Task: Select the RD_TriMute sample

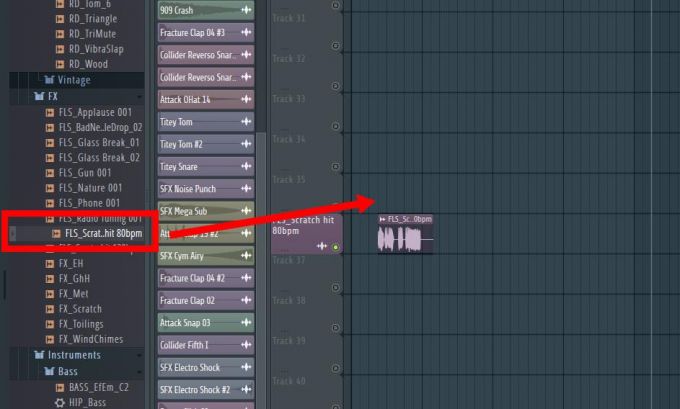Action: [92, 34]
